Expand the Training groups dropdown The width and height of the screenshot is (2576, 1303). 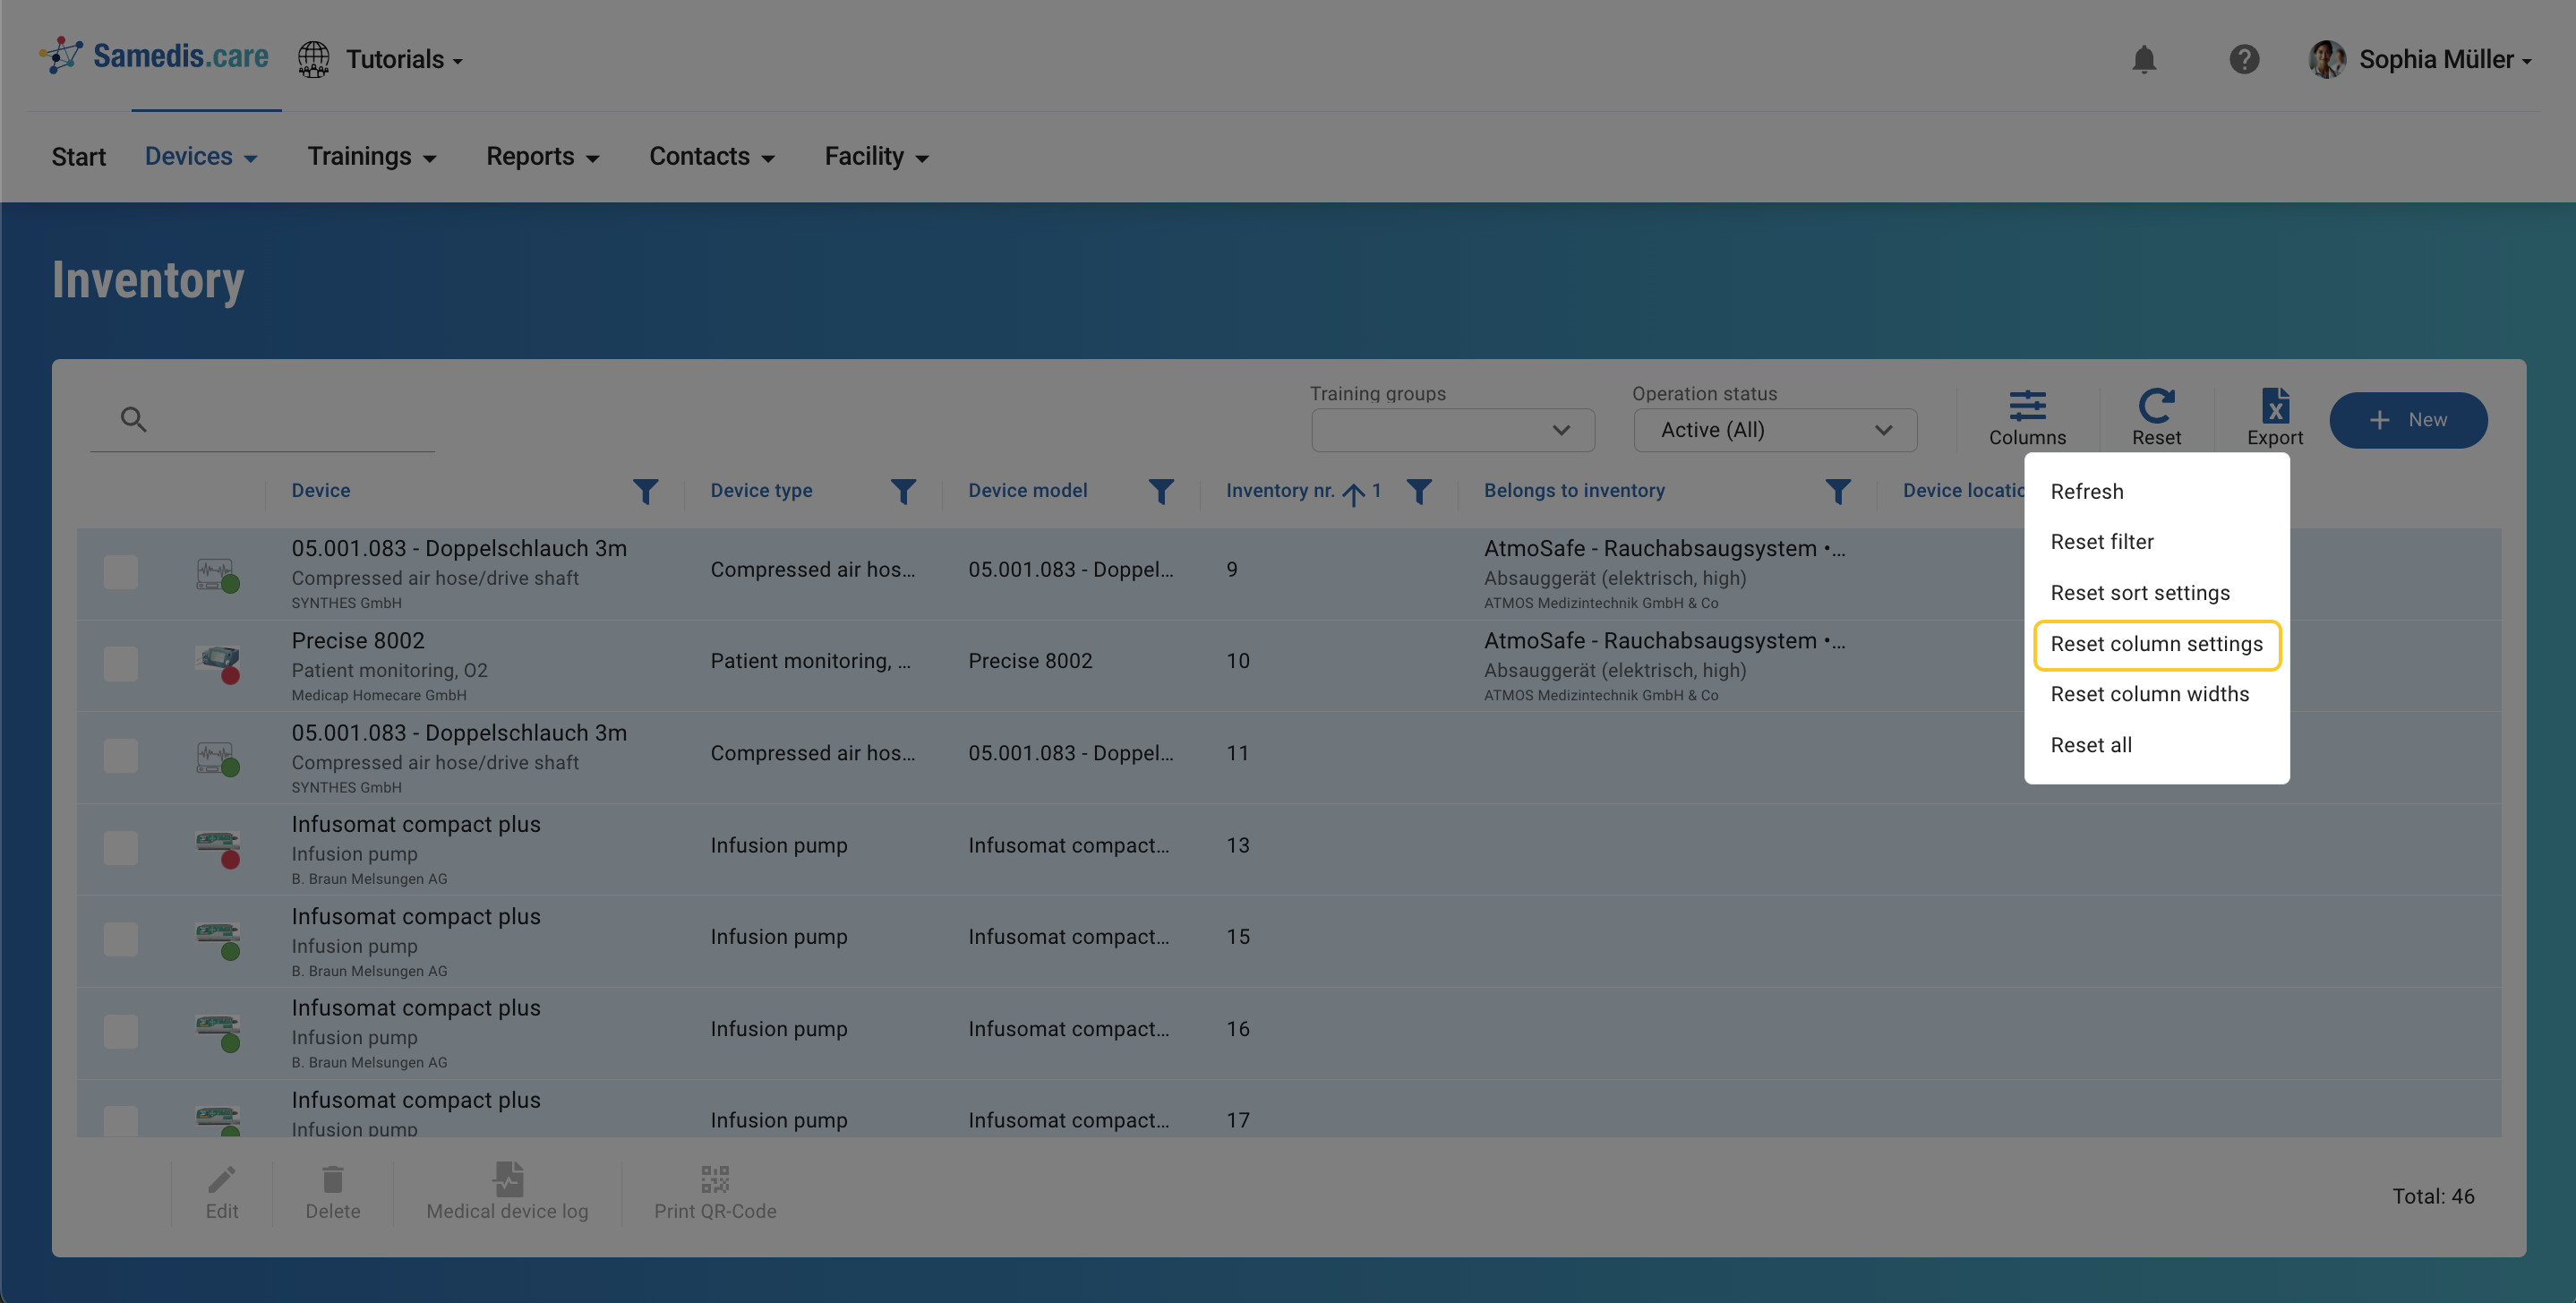click(x=1452, y=430)
